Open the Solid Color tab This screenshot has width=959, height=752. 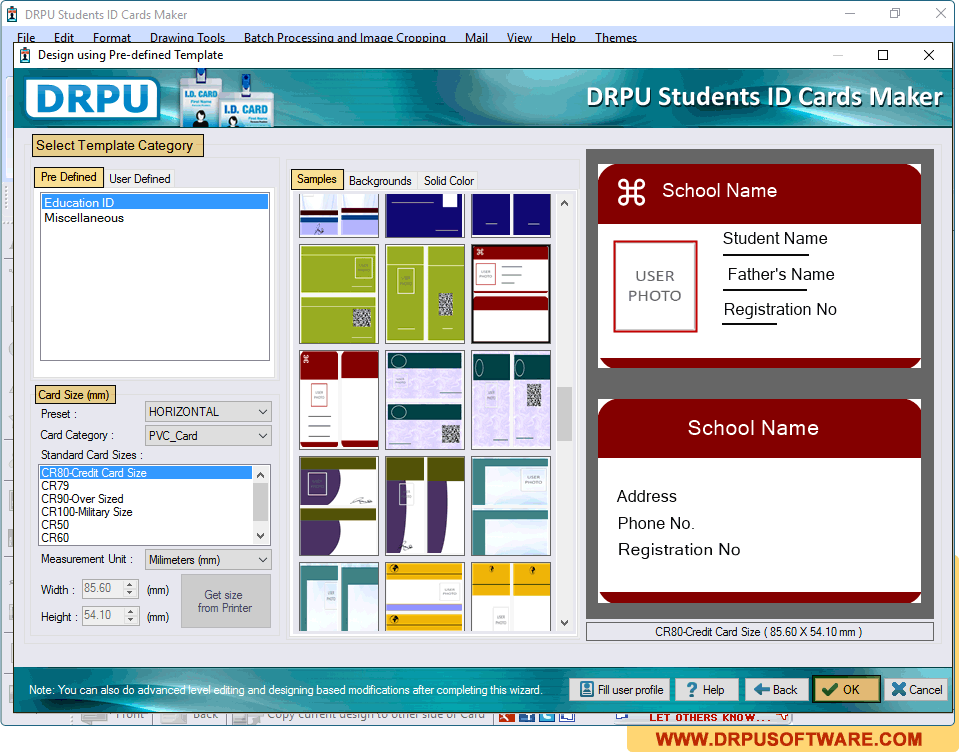[x=448, y=180]
